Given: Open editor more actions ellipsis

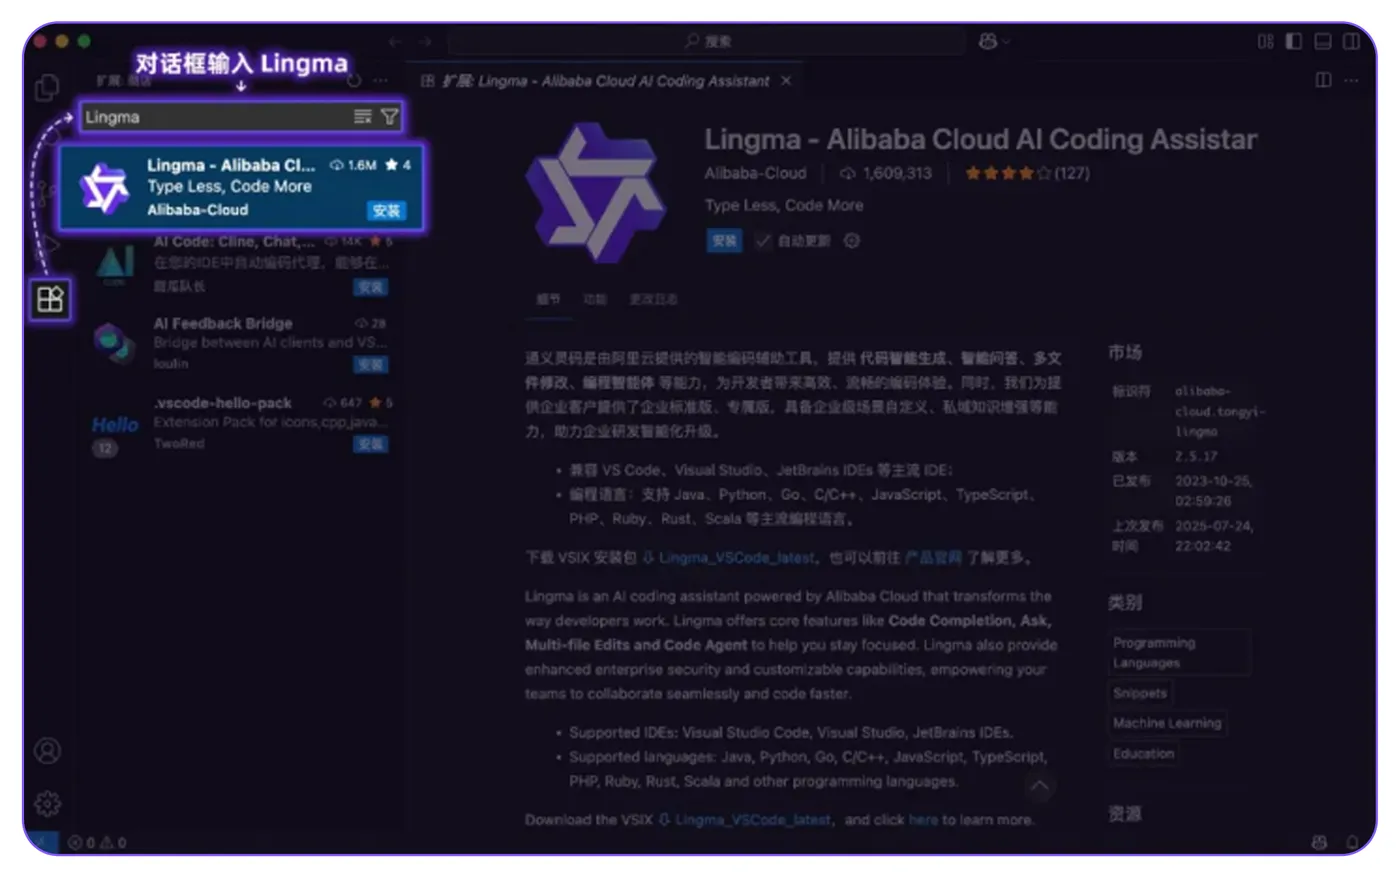Looking at the screenshot, I should coord(1351,80).
